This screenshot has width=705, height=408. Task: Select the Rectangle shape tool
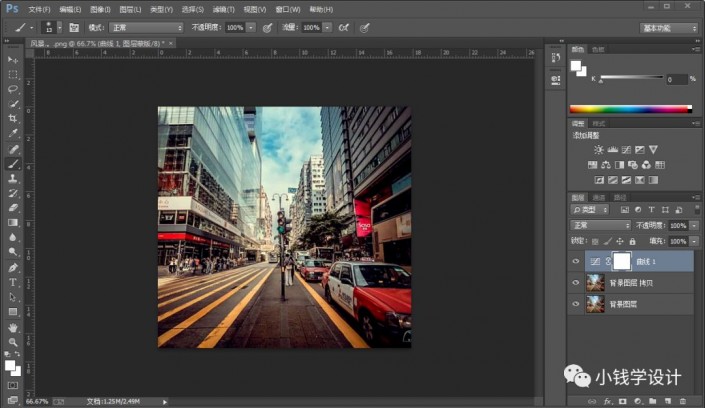coord(13,312)
